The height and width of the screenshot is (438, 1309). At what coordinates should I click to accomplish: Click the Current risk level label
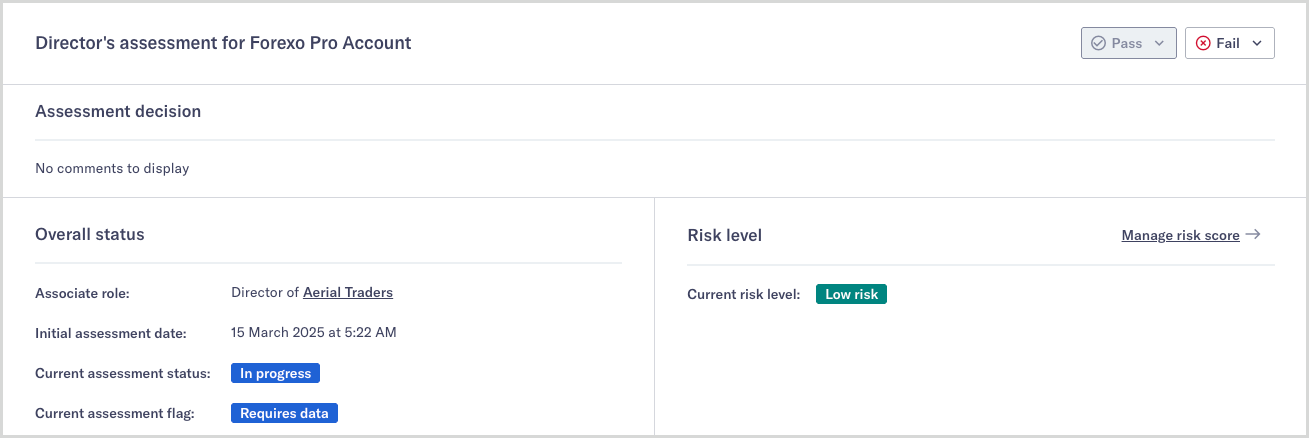[x=744, y=294]
